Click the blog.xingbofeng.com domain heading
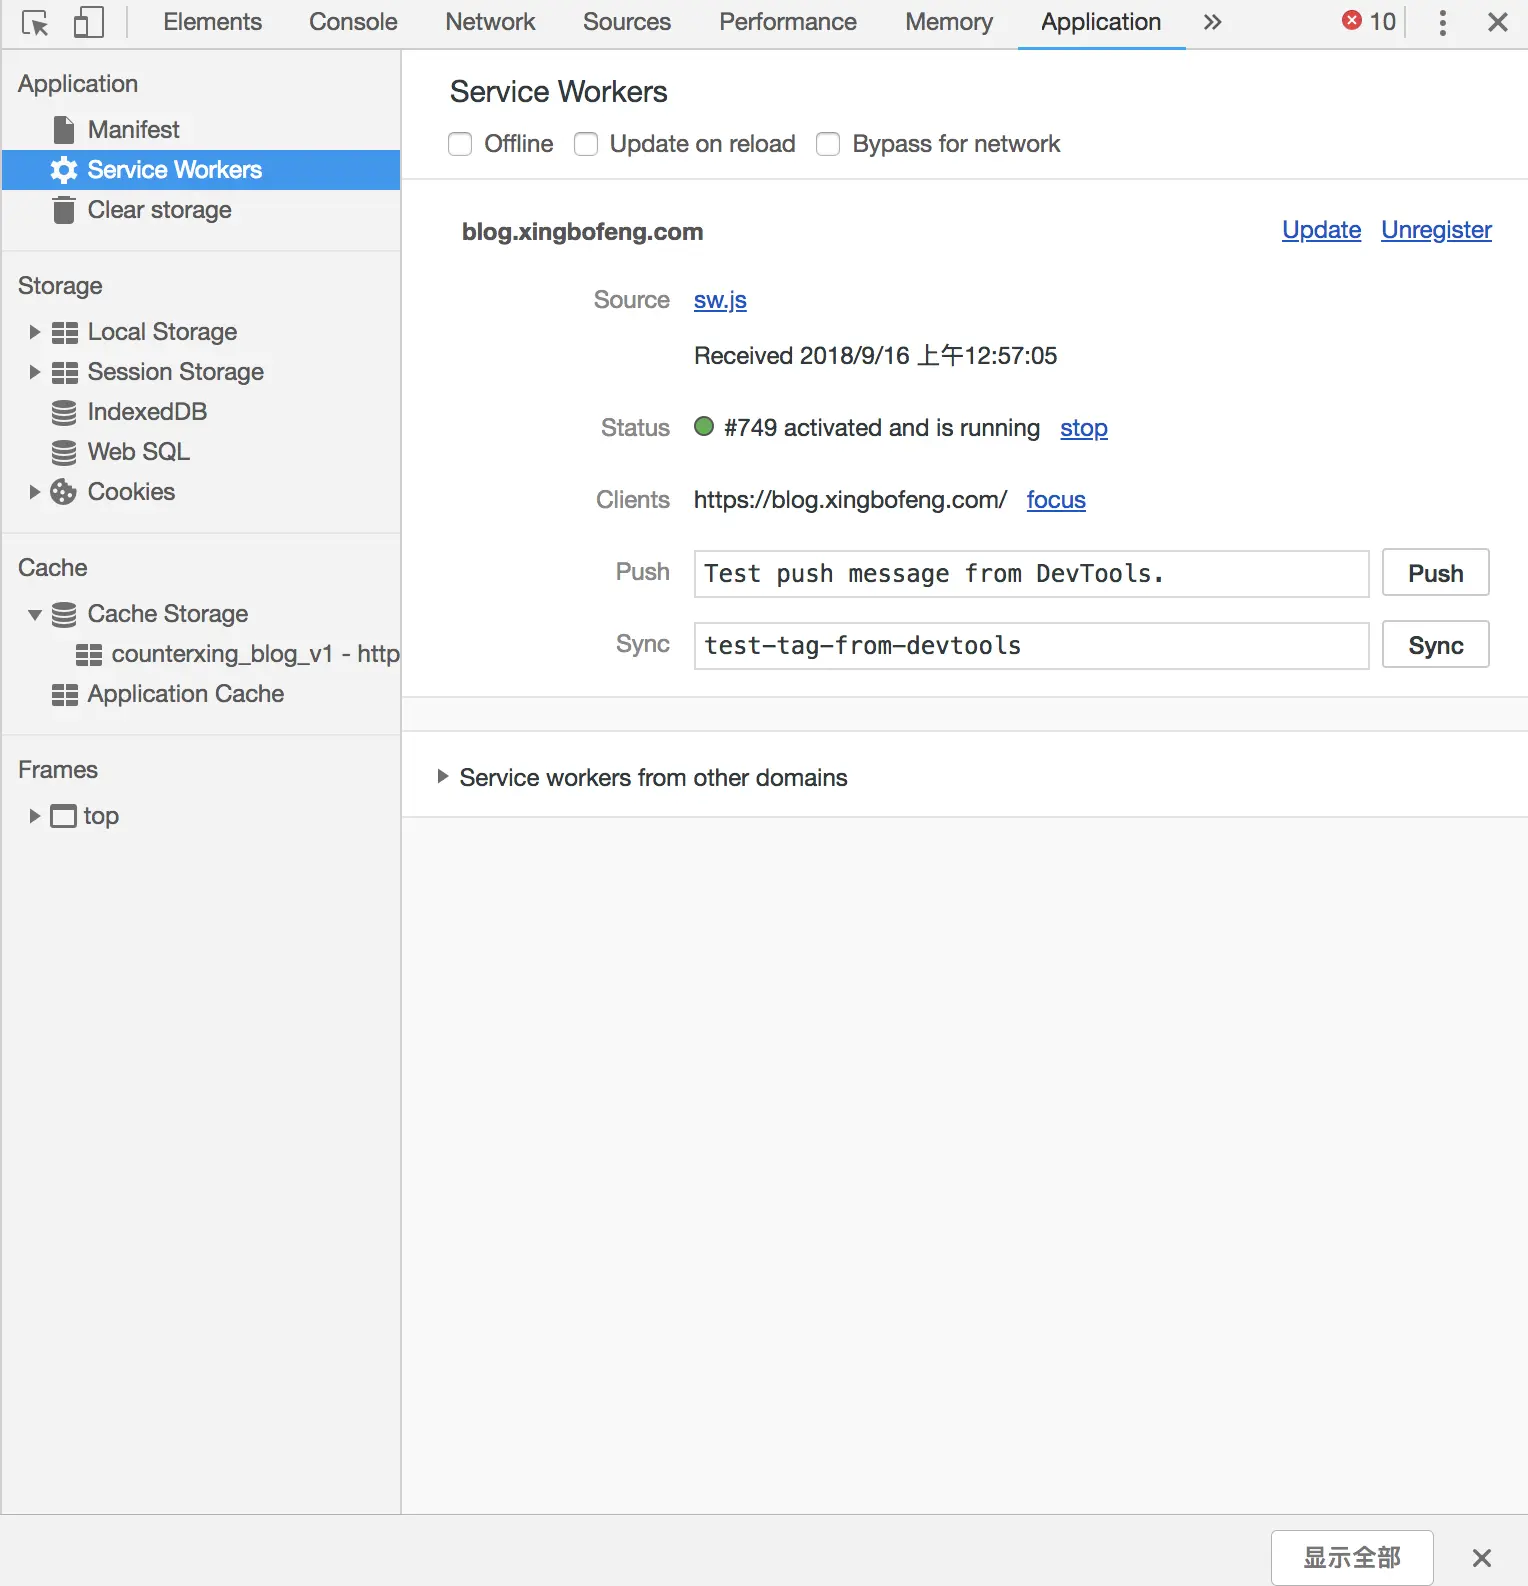 point(582,232)
